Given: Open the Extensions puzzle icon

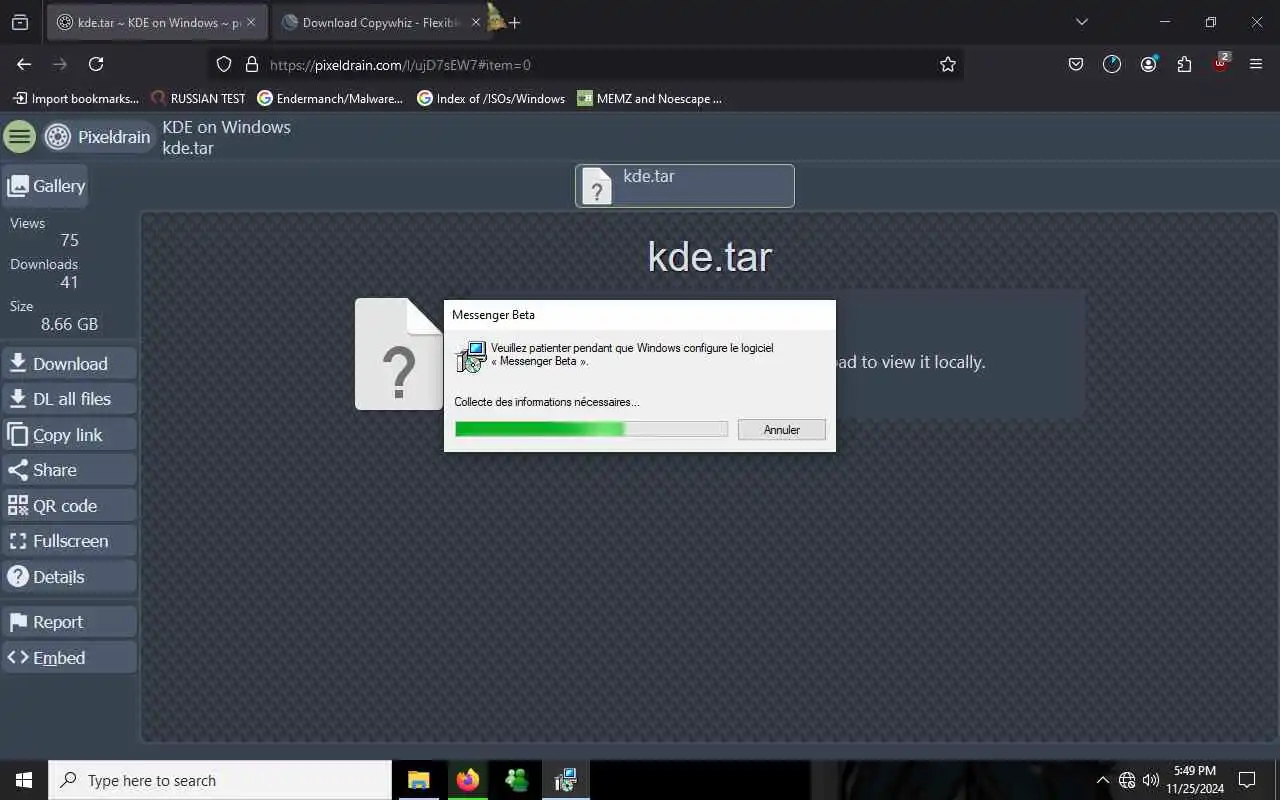Looking at the screenshot, I should tap(1184, 64).
